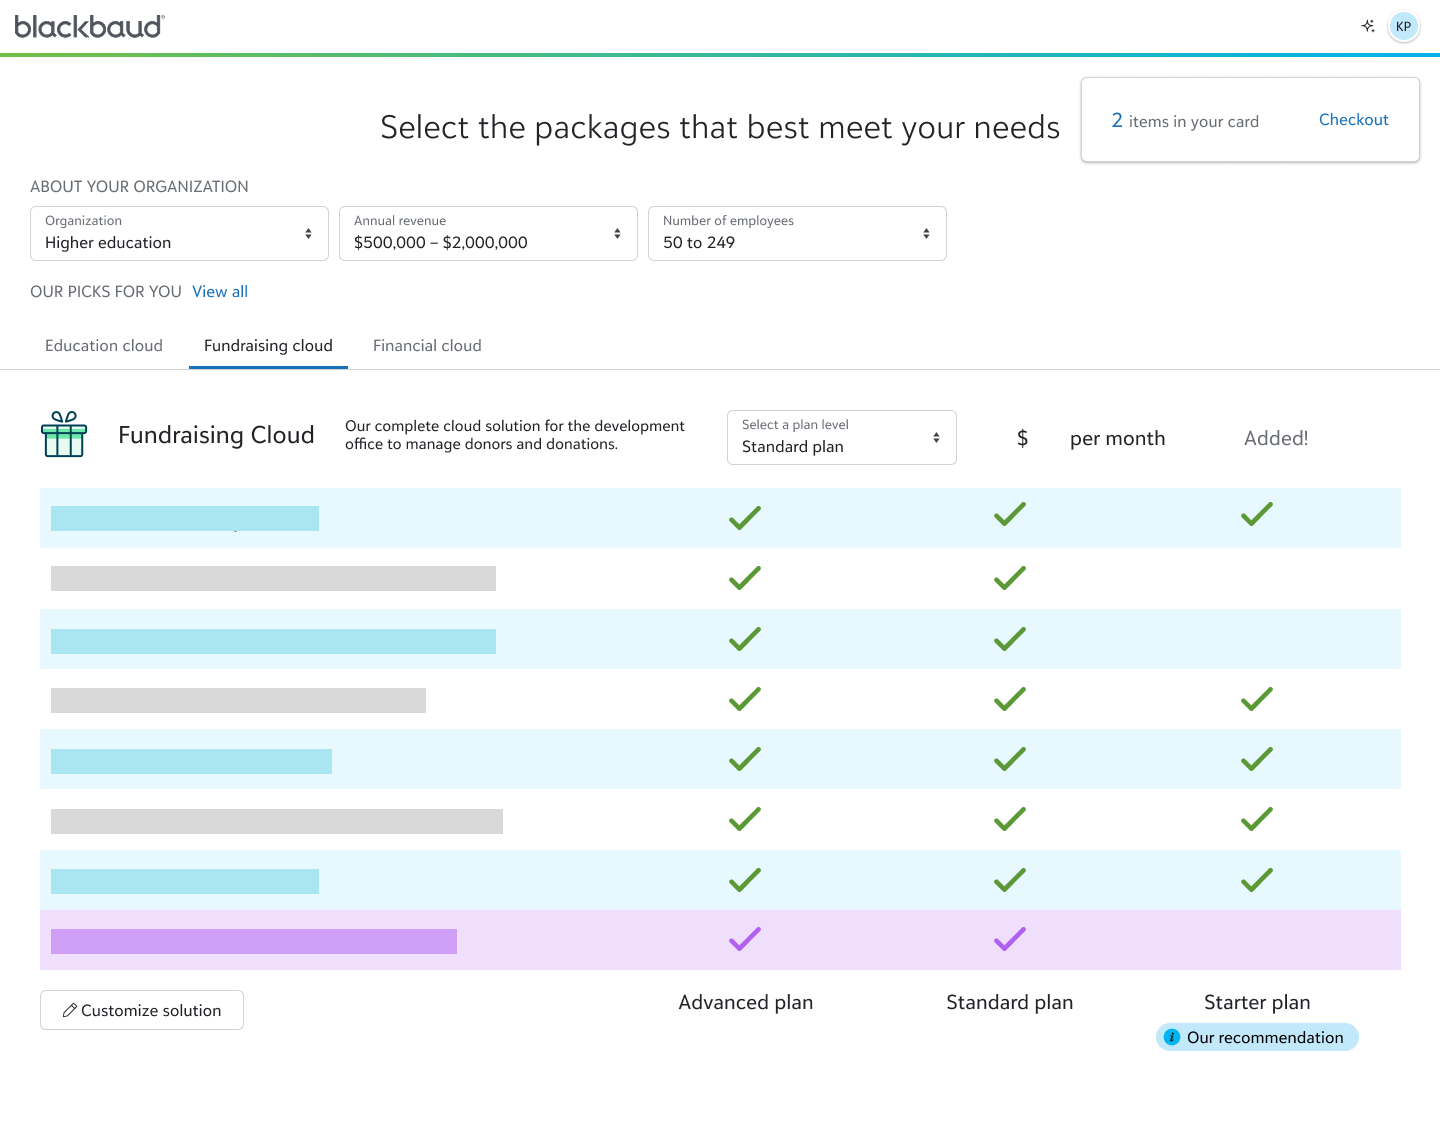Click the dollar sign price symbol
The height and width of the screenshot is (1121, 1440).
pyautogui.click(x=1022, y=438)
